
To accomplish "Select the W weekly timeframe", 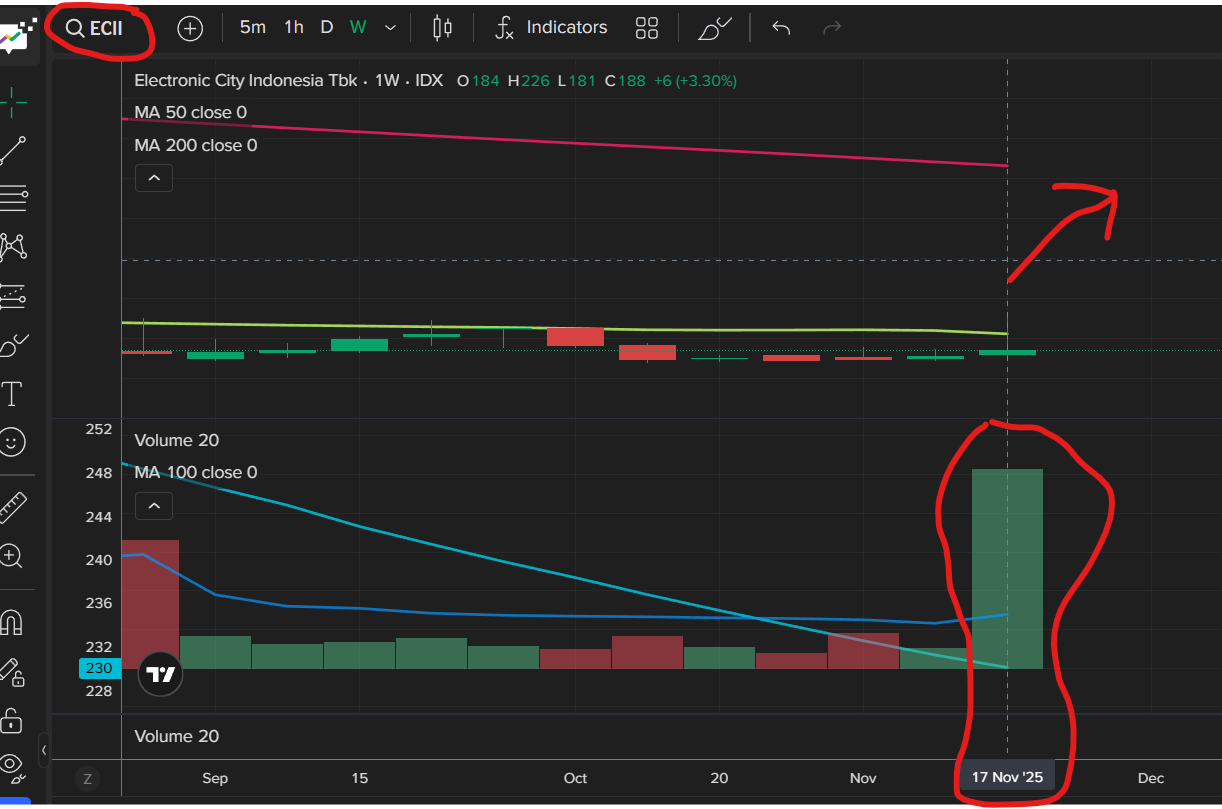I will 358,27.
